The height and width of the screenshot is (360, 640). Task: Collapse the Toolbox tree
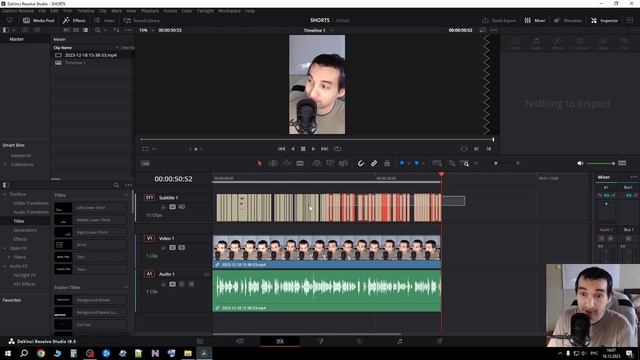[5, 194]
